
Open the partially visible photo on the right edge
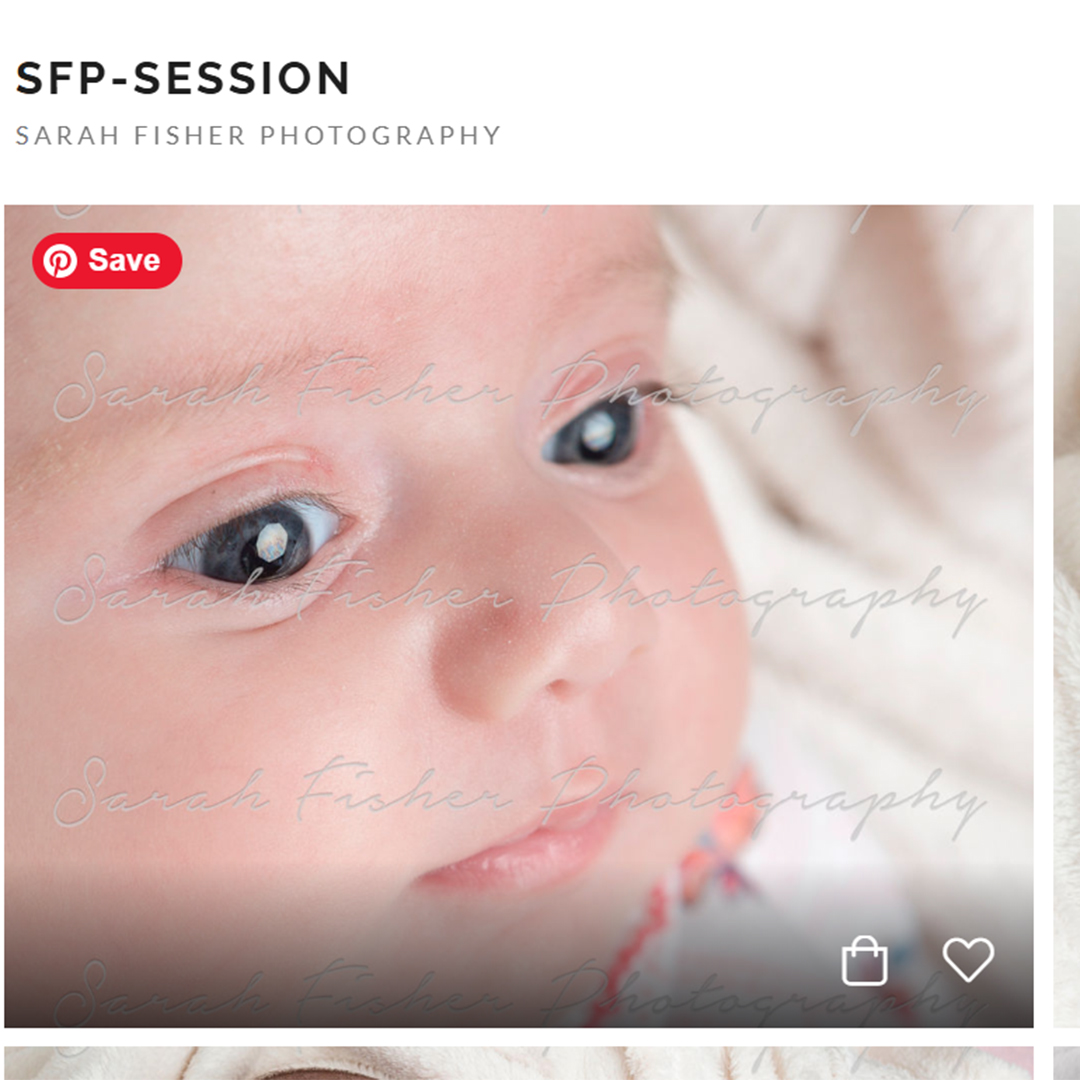coord(1067,615)
